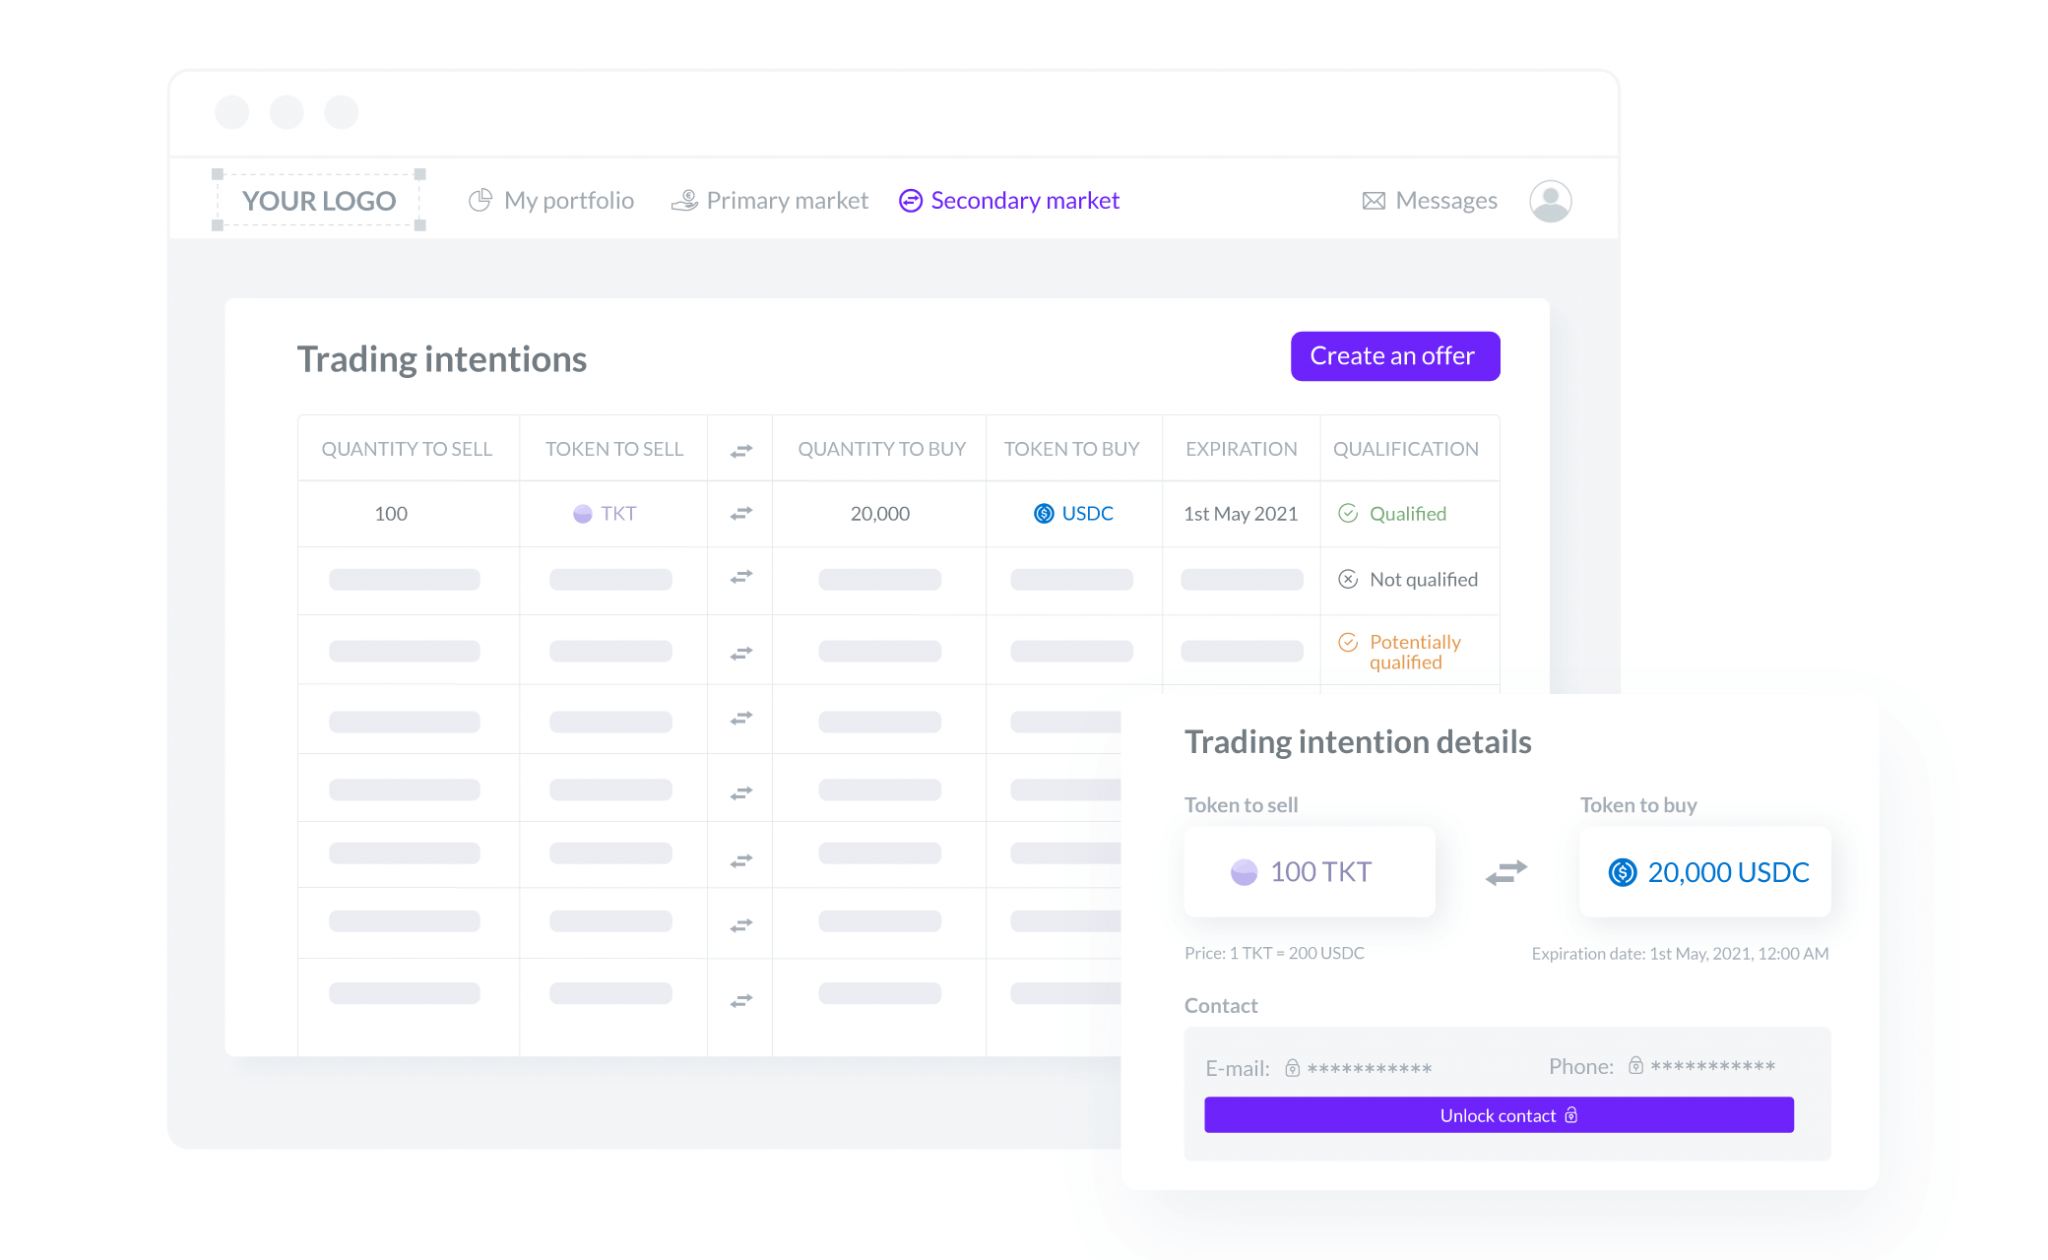Click the TKT token icon in table
Viewport: 2048px width, 1260px height.
pyautogui.click(x=582, y=514)
